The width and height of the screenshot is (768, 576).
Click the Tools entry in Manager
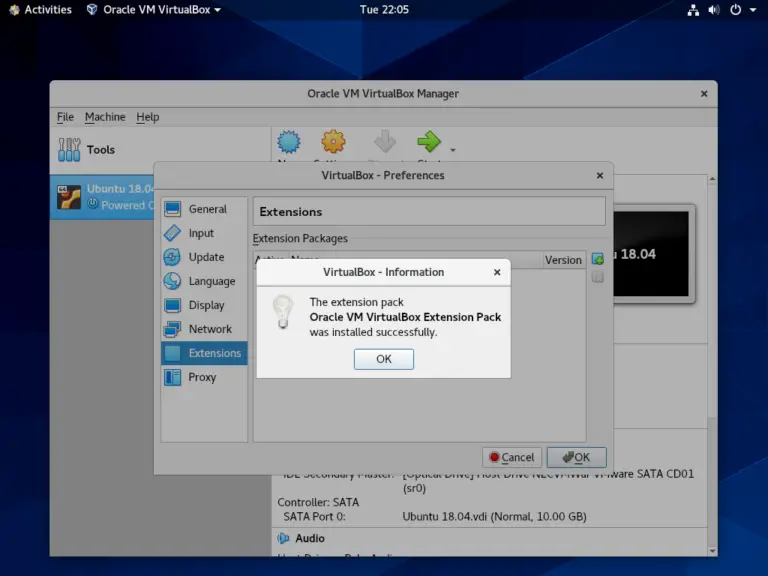point(160,150)
